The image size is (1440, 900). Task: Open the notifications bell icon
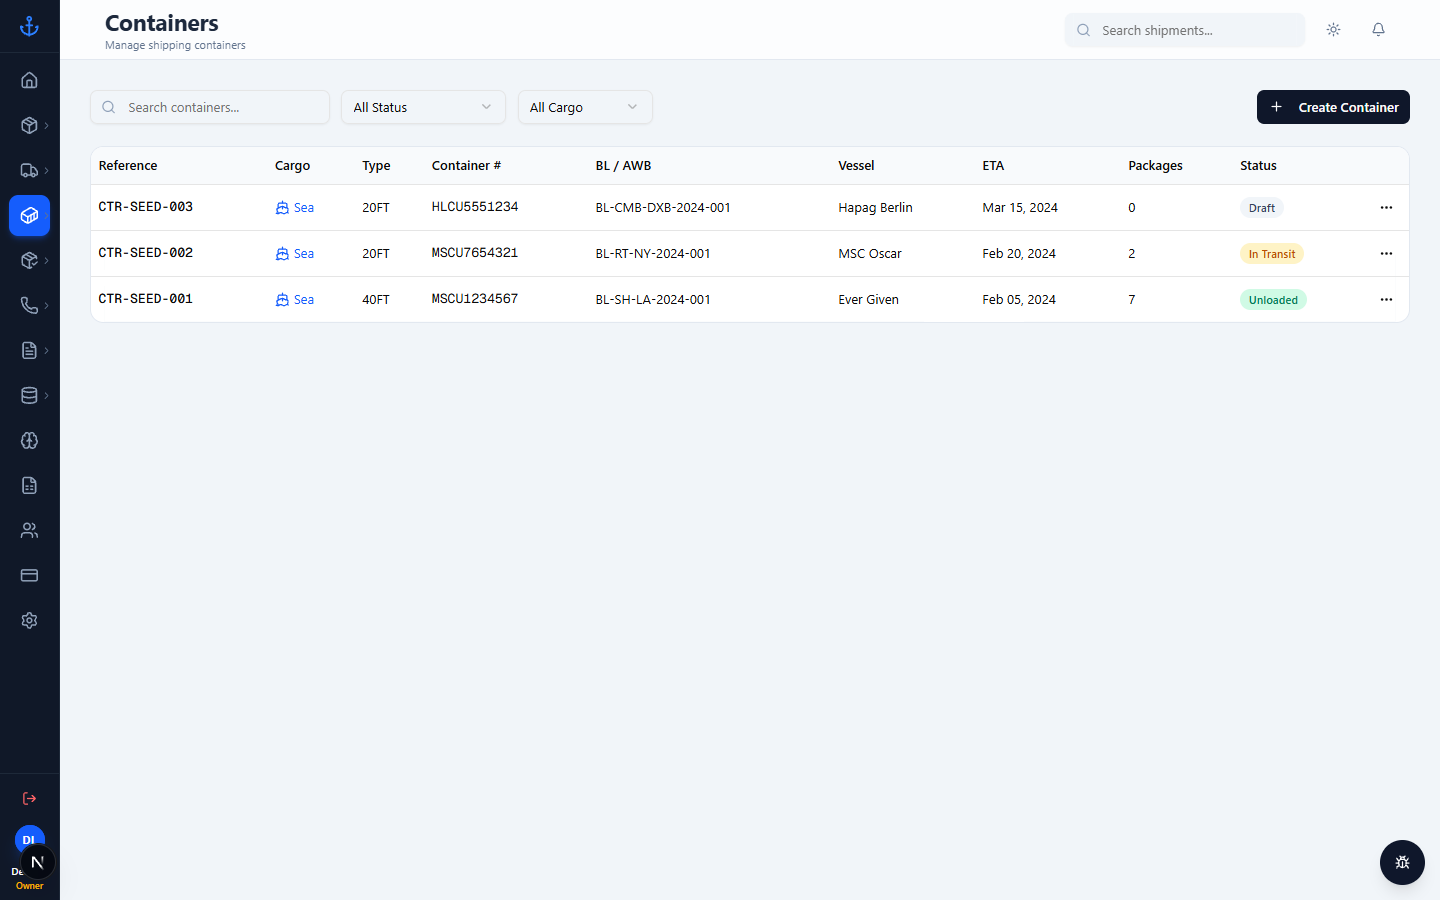click(x=1378, y=30)
